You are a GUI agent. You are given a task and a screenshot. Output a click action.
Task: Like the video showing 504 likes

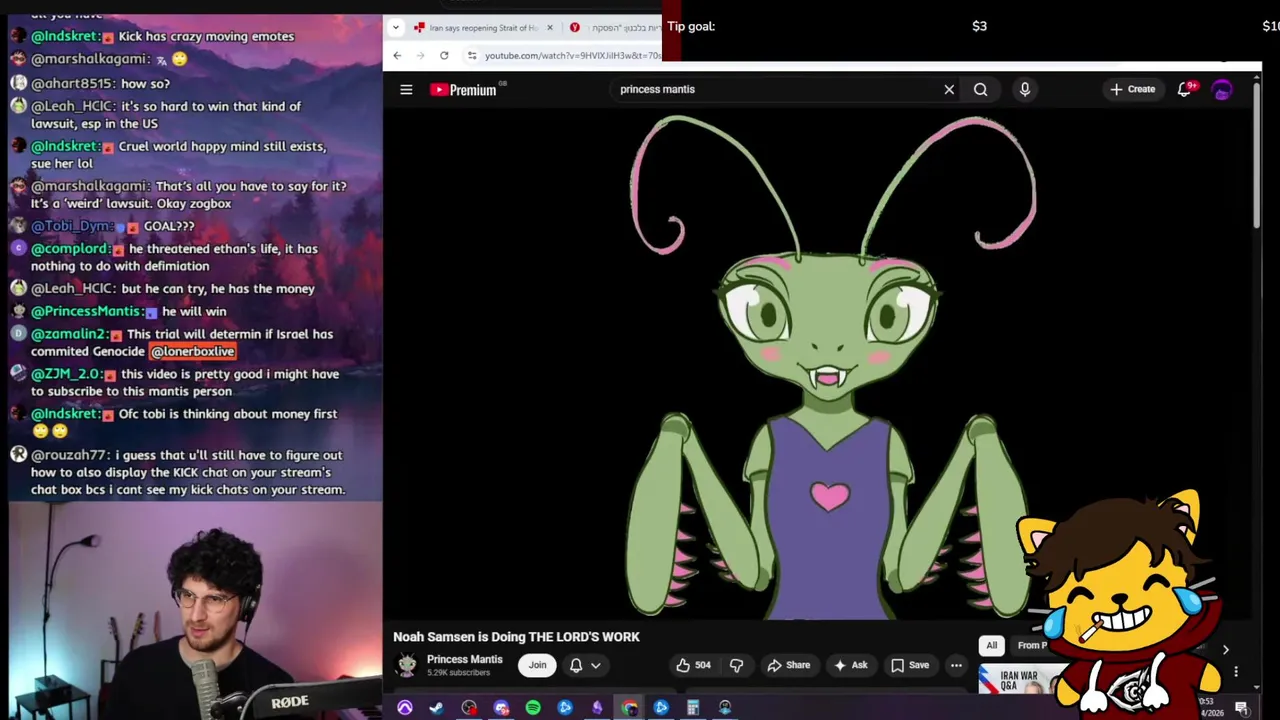point(693,665)
